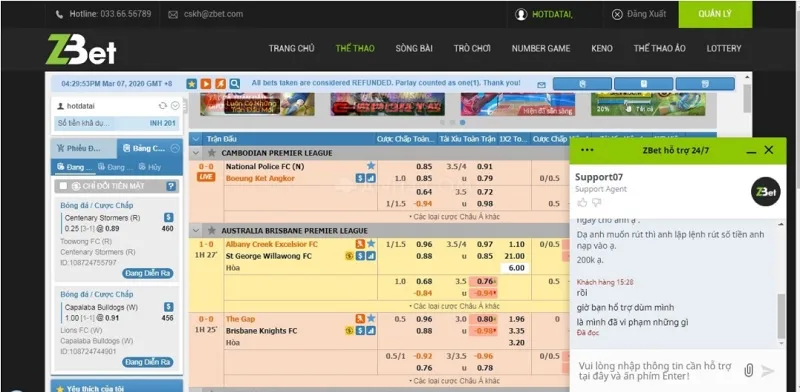Click the orange play live-stream icon
This screenshot has height=392, width=800.
click(x=206, y=84)
